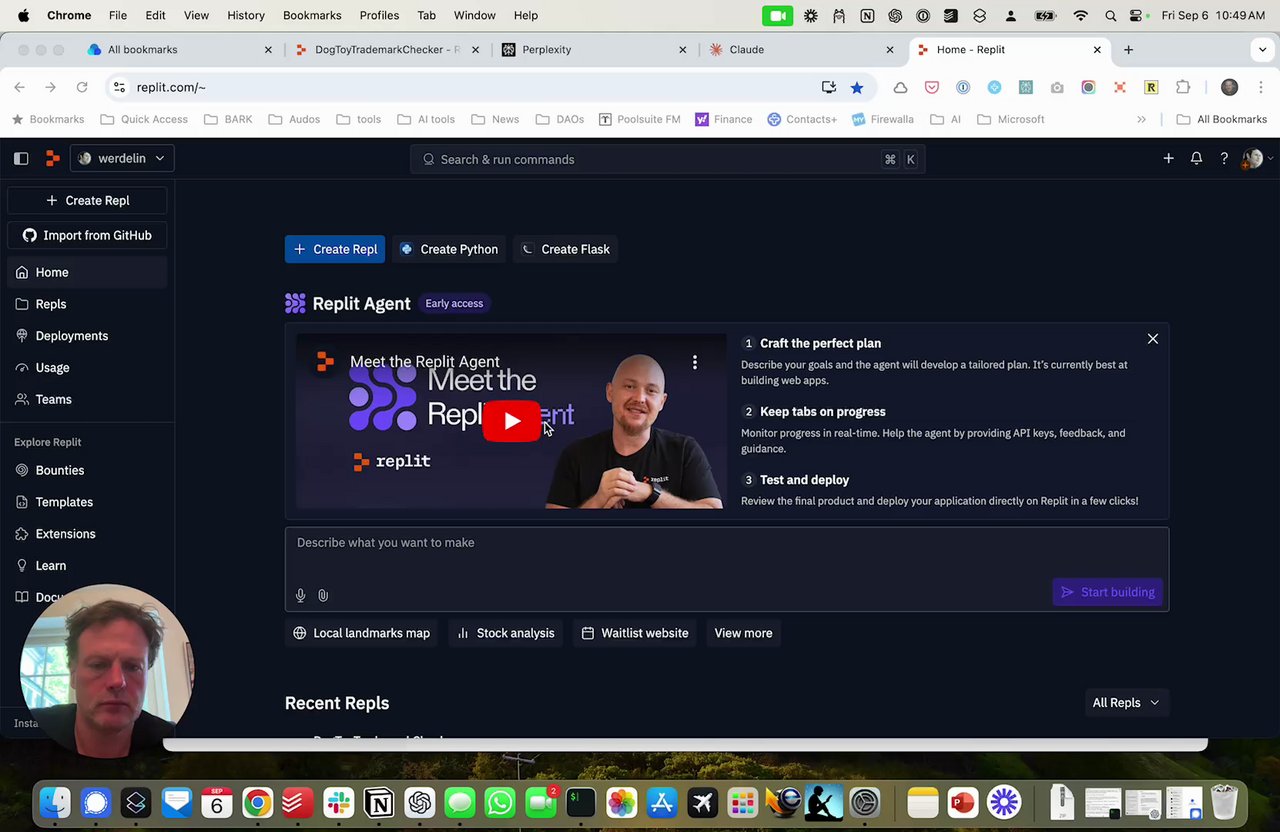Click the bookmark star icon
The height and width of the screenshot is (832, 1280).
pos(857,87)
